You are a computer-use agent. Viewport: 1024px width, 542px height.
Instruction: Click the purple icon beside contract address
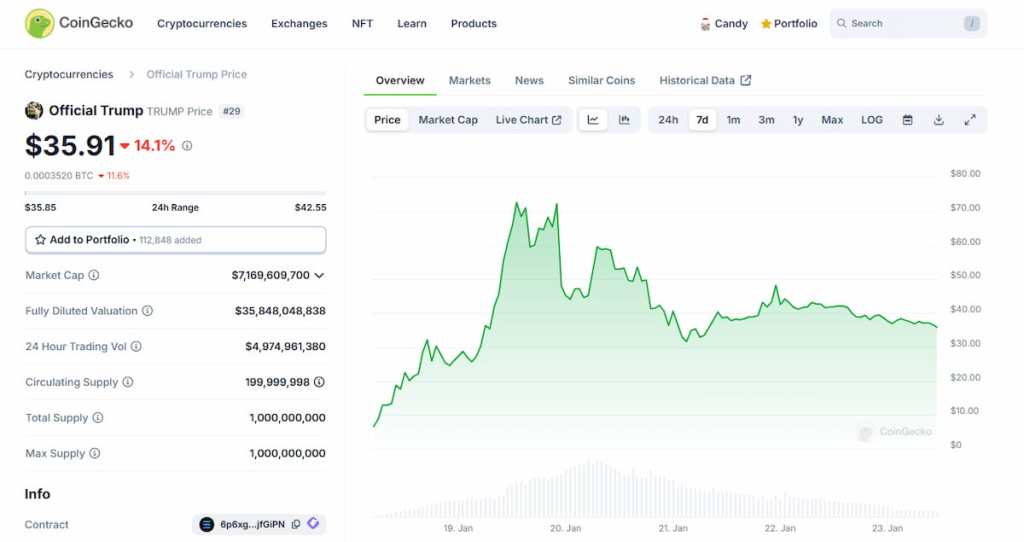pos(313,524)
